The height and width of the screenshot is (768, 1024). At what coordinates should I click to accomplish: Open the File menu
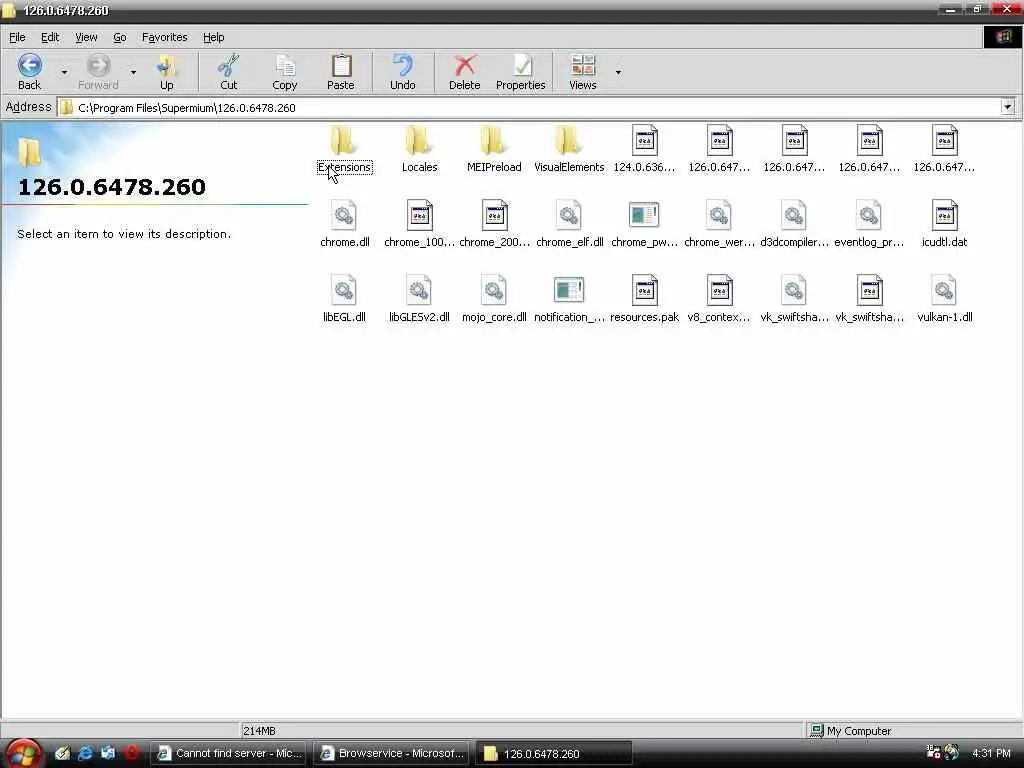point(17,37)
